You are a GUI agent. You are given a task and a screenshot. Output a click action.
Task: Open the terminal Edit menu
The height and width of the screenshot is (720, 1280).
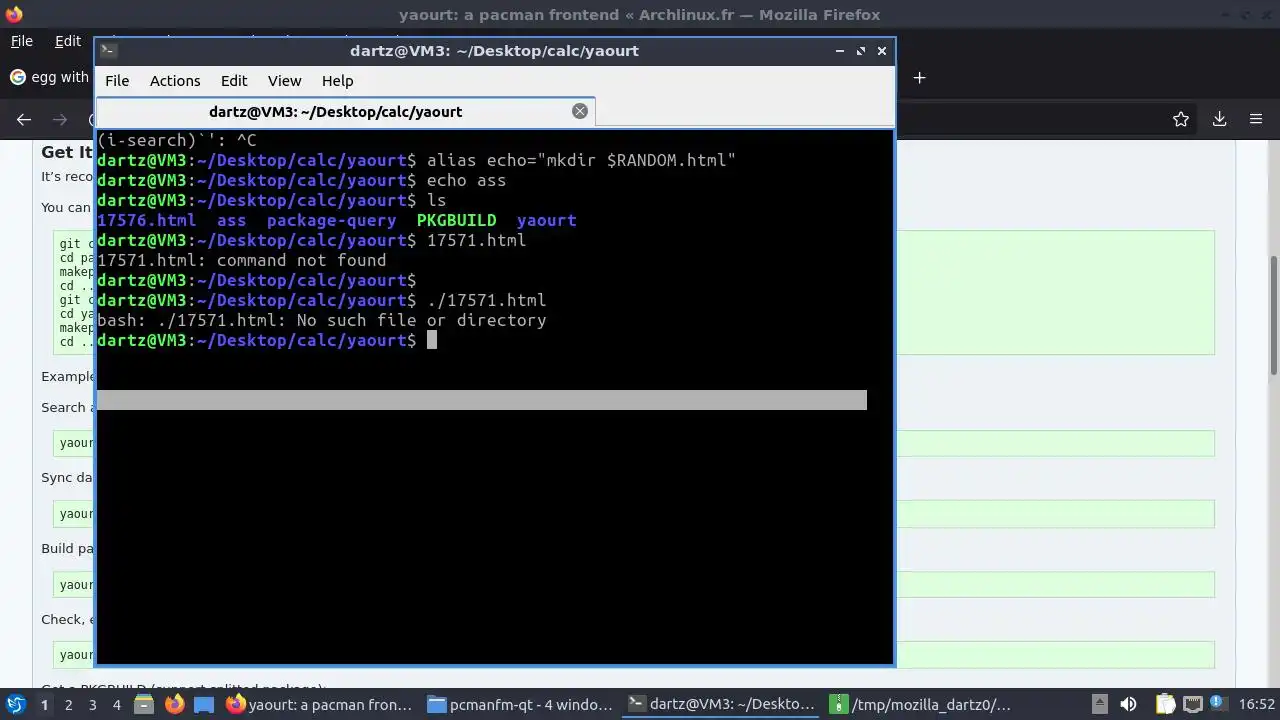click(234, 81)
